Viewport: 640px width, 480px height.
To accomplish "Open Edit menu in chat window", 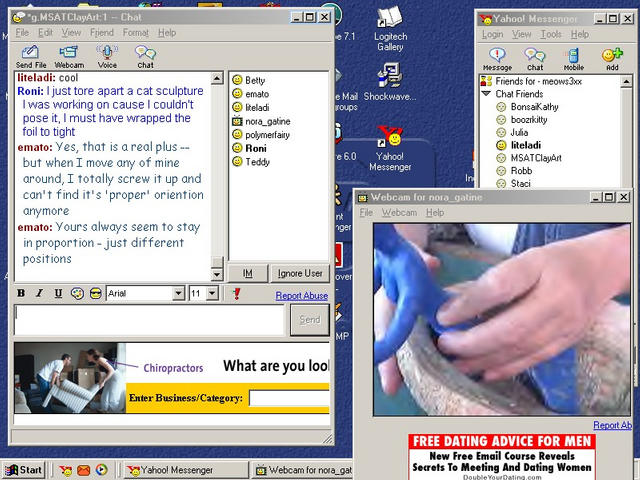I will [x=45, y=33].
